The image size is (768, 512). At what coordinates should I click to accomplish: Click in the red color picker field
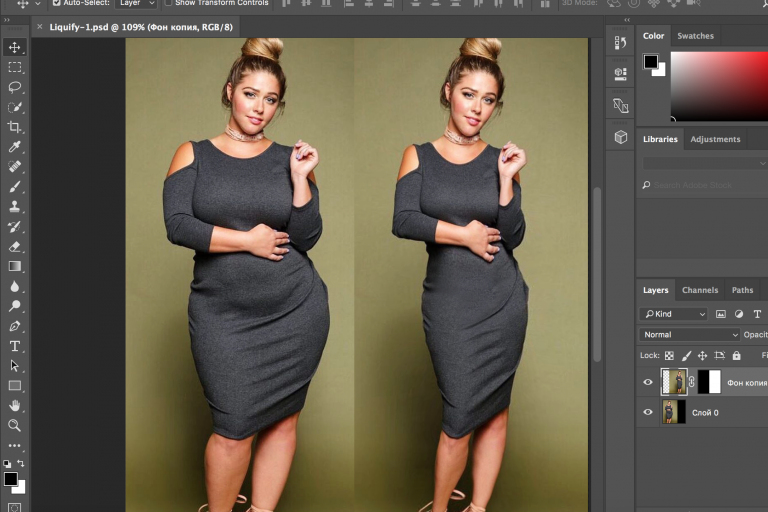click(718, 85)
